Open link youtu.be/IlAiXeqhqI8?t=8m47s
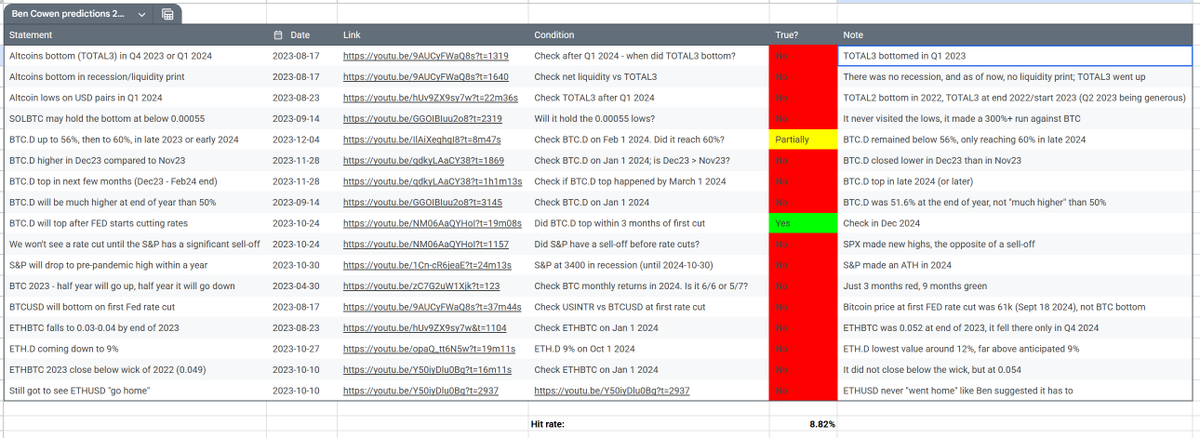1200x438 pixels. (422, 140)
